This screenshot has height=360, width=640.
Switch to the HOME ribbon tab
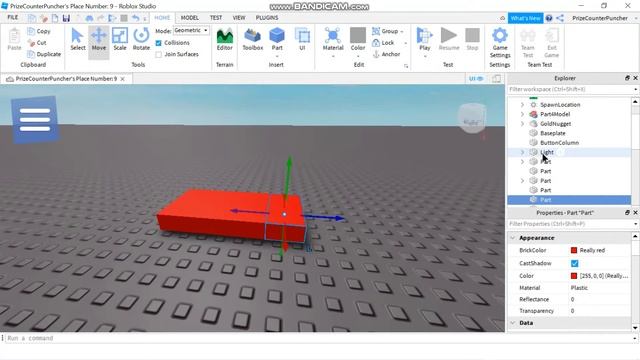coord(162,18)
